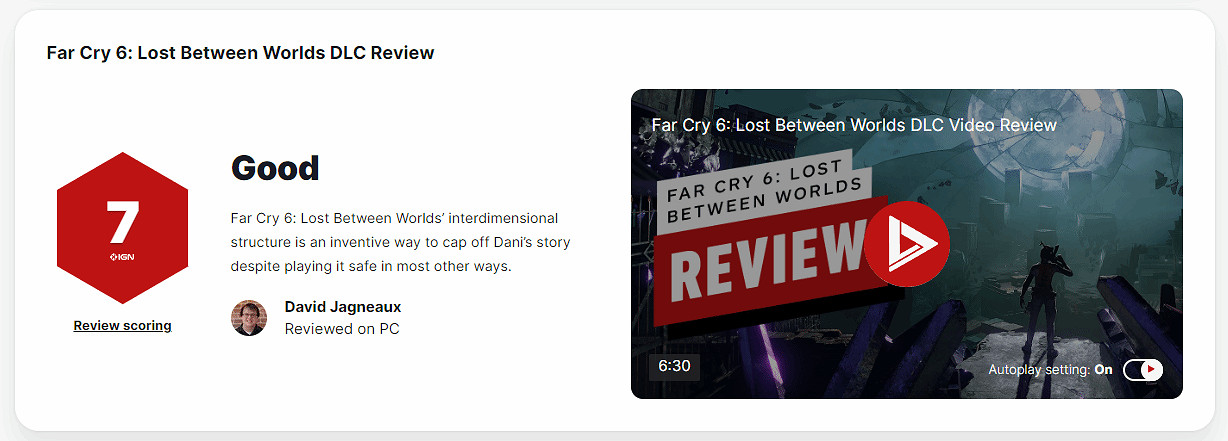Image resolution: width=1228 pixels, height=441 pixels.
Task: Click the Good verdict heading
Action: 275,168
